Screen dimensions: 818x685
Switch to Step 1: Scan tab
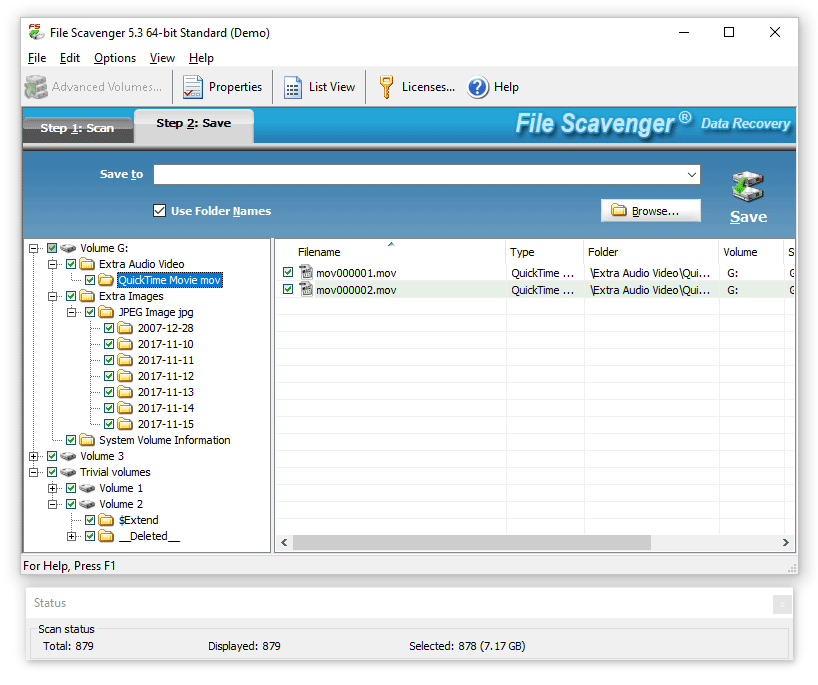click(x=76, y=128)
